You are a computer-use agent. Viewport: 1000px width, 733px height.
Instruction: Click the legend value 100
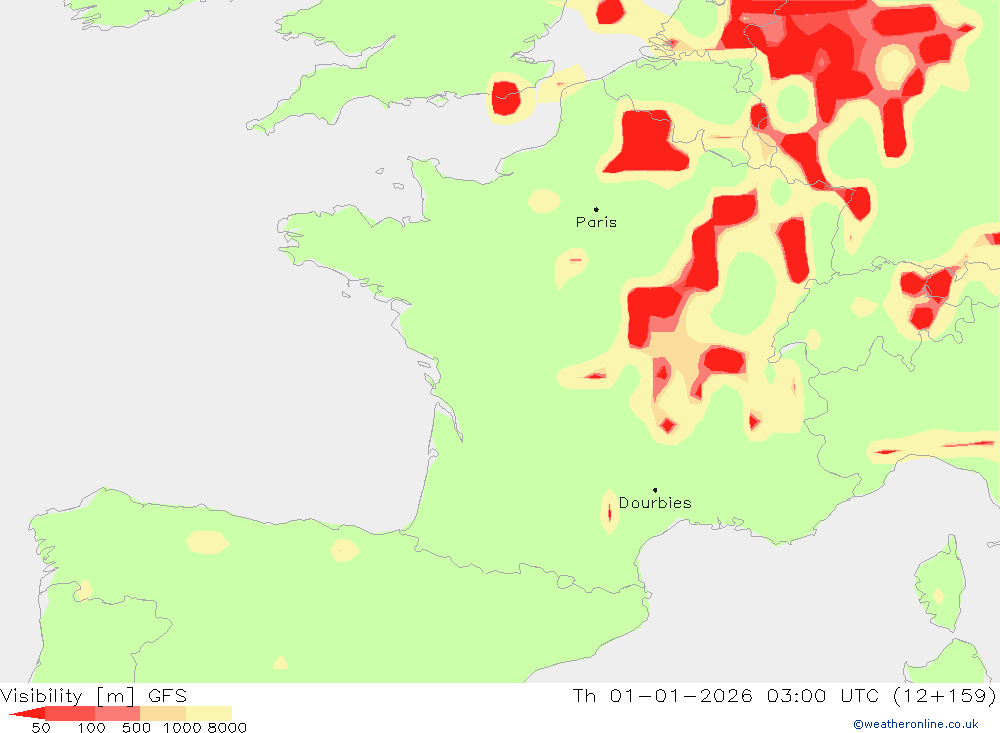click(91, 728)
